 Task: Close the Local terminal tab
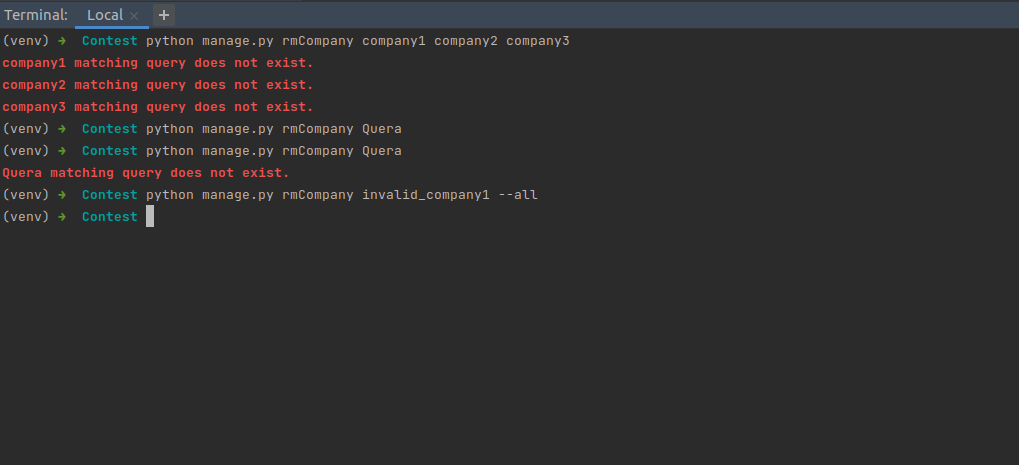point(134,16)
